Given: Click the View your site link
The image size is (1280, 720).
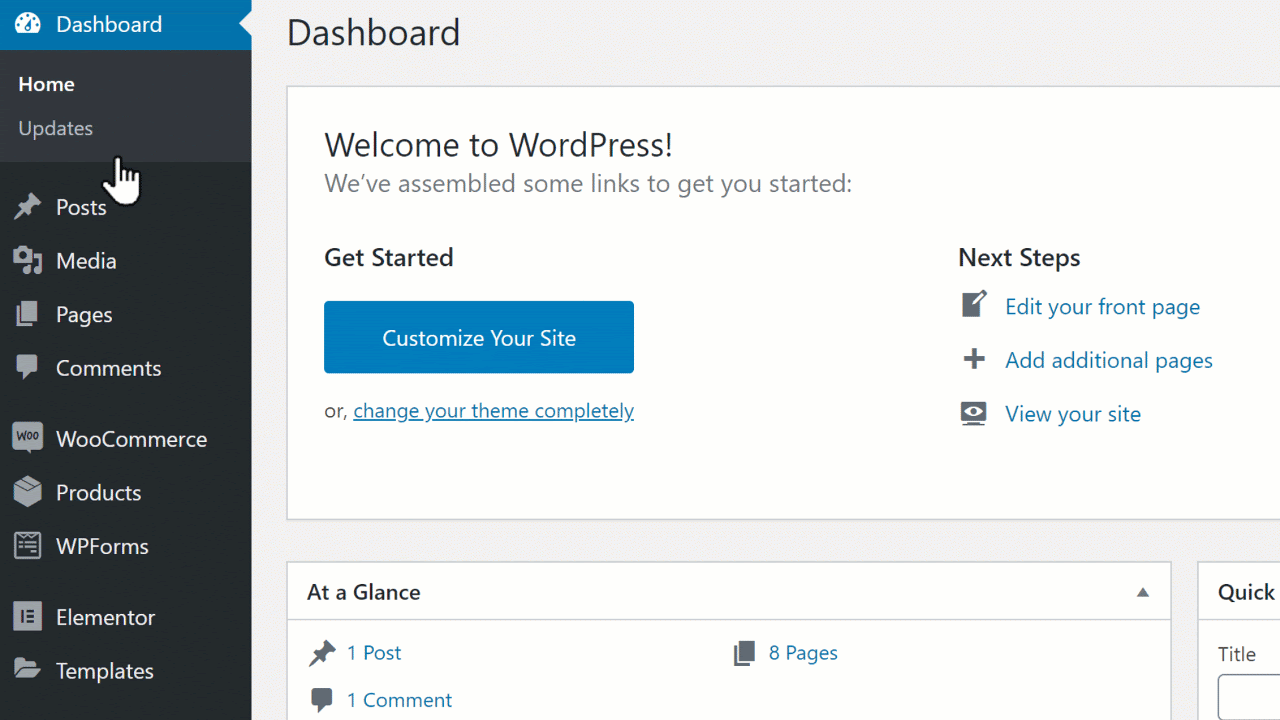Looking at the screenshot, I should click(1072, 414).
